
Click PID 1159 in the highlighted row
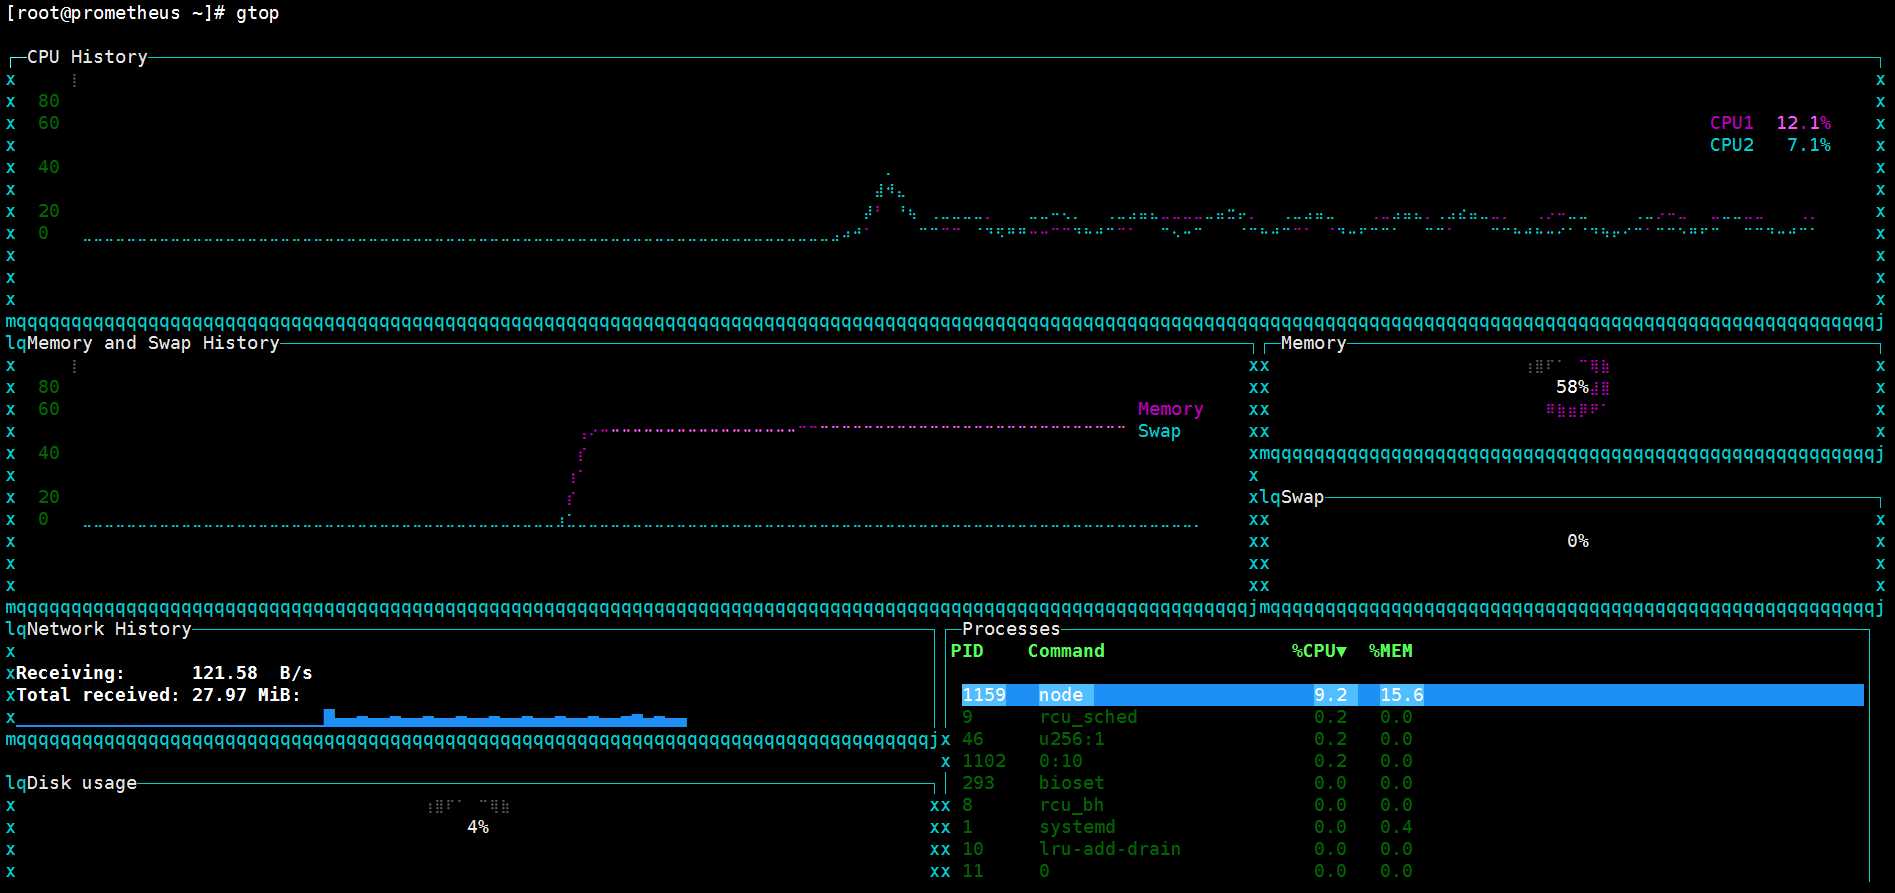(x=984, y=695)
